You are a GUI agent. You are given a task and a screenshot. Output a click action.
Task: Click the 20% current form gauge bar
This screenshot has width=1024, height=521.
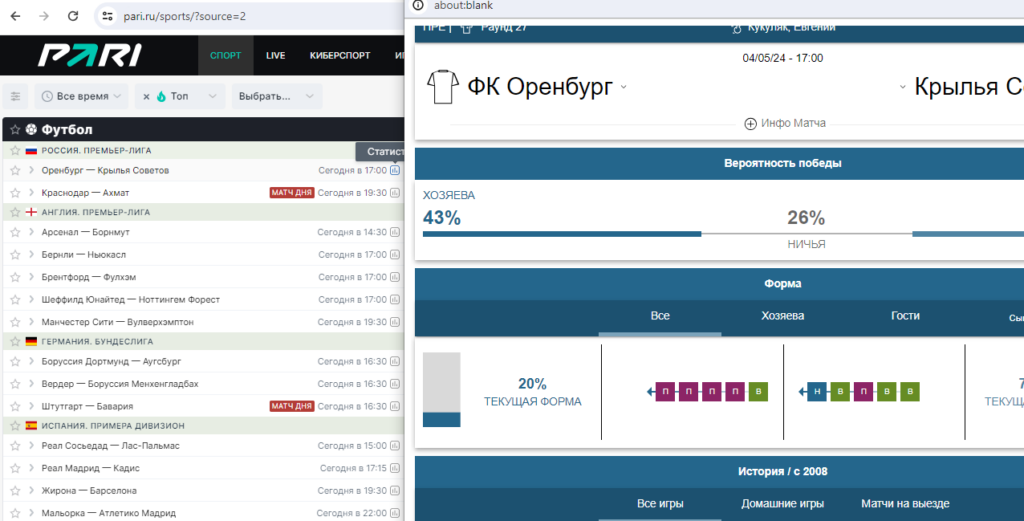coord(441,390)
